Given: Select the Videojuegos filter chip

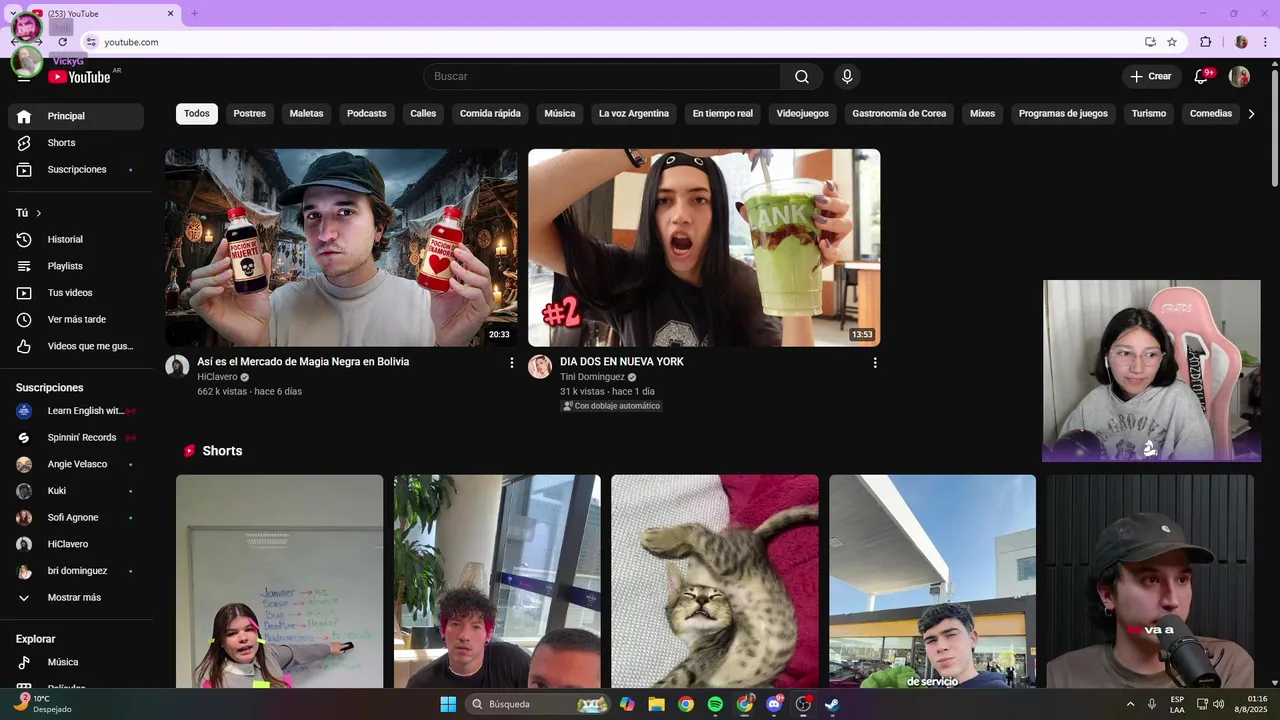Looking at the screenshot, I should [x=803, y=114].
